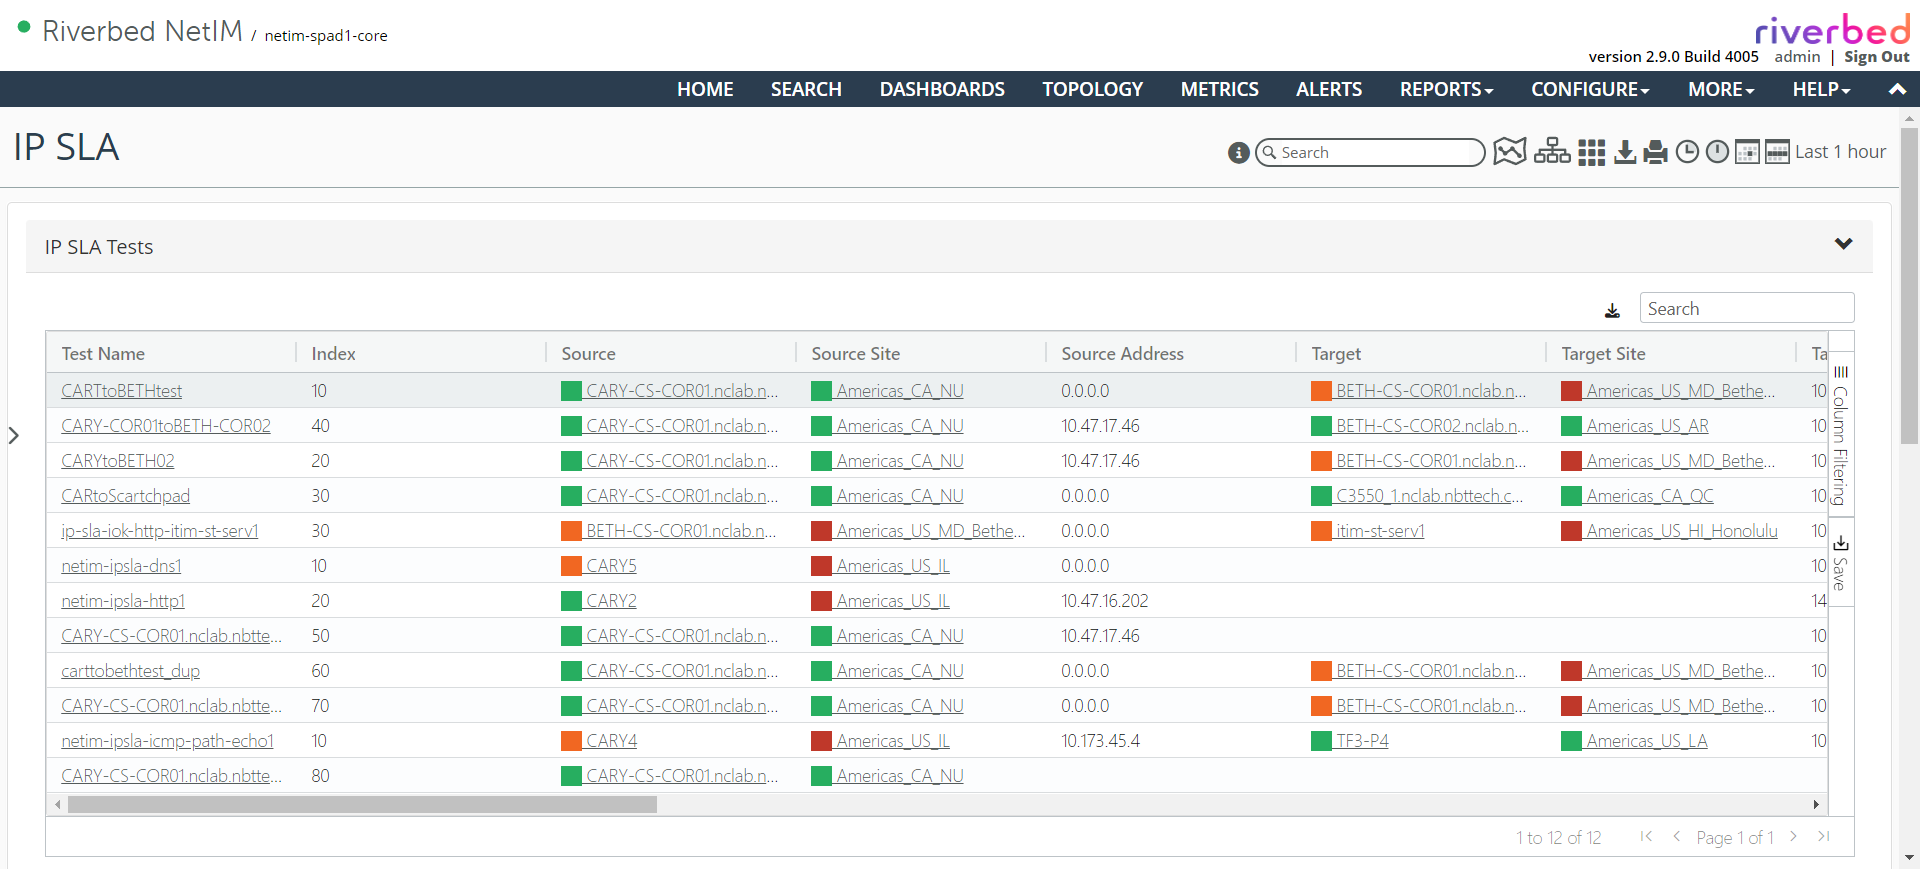Open the ALERTS menu item
The width and height of the screenshot is (1920, 869).
pos(1329,89)
